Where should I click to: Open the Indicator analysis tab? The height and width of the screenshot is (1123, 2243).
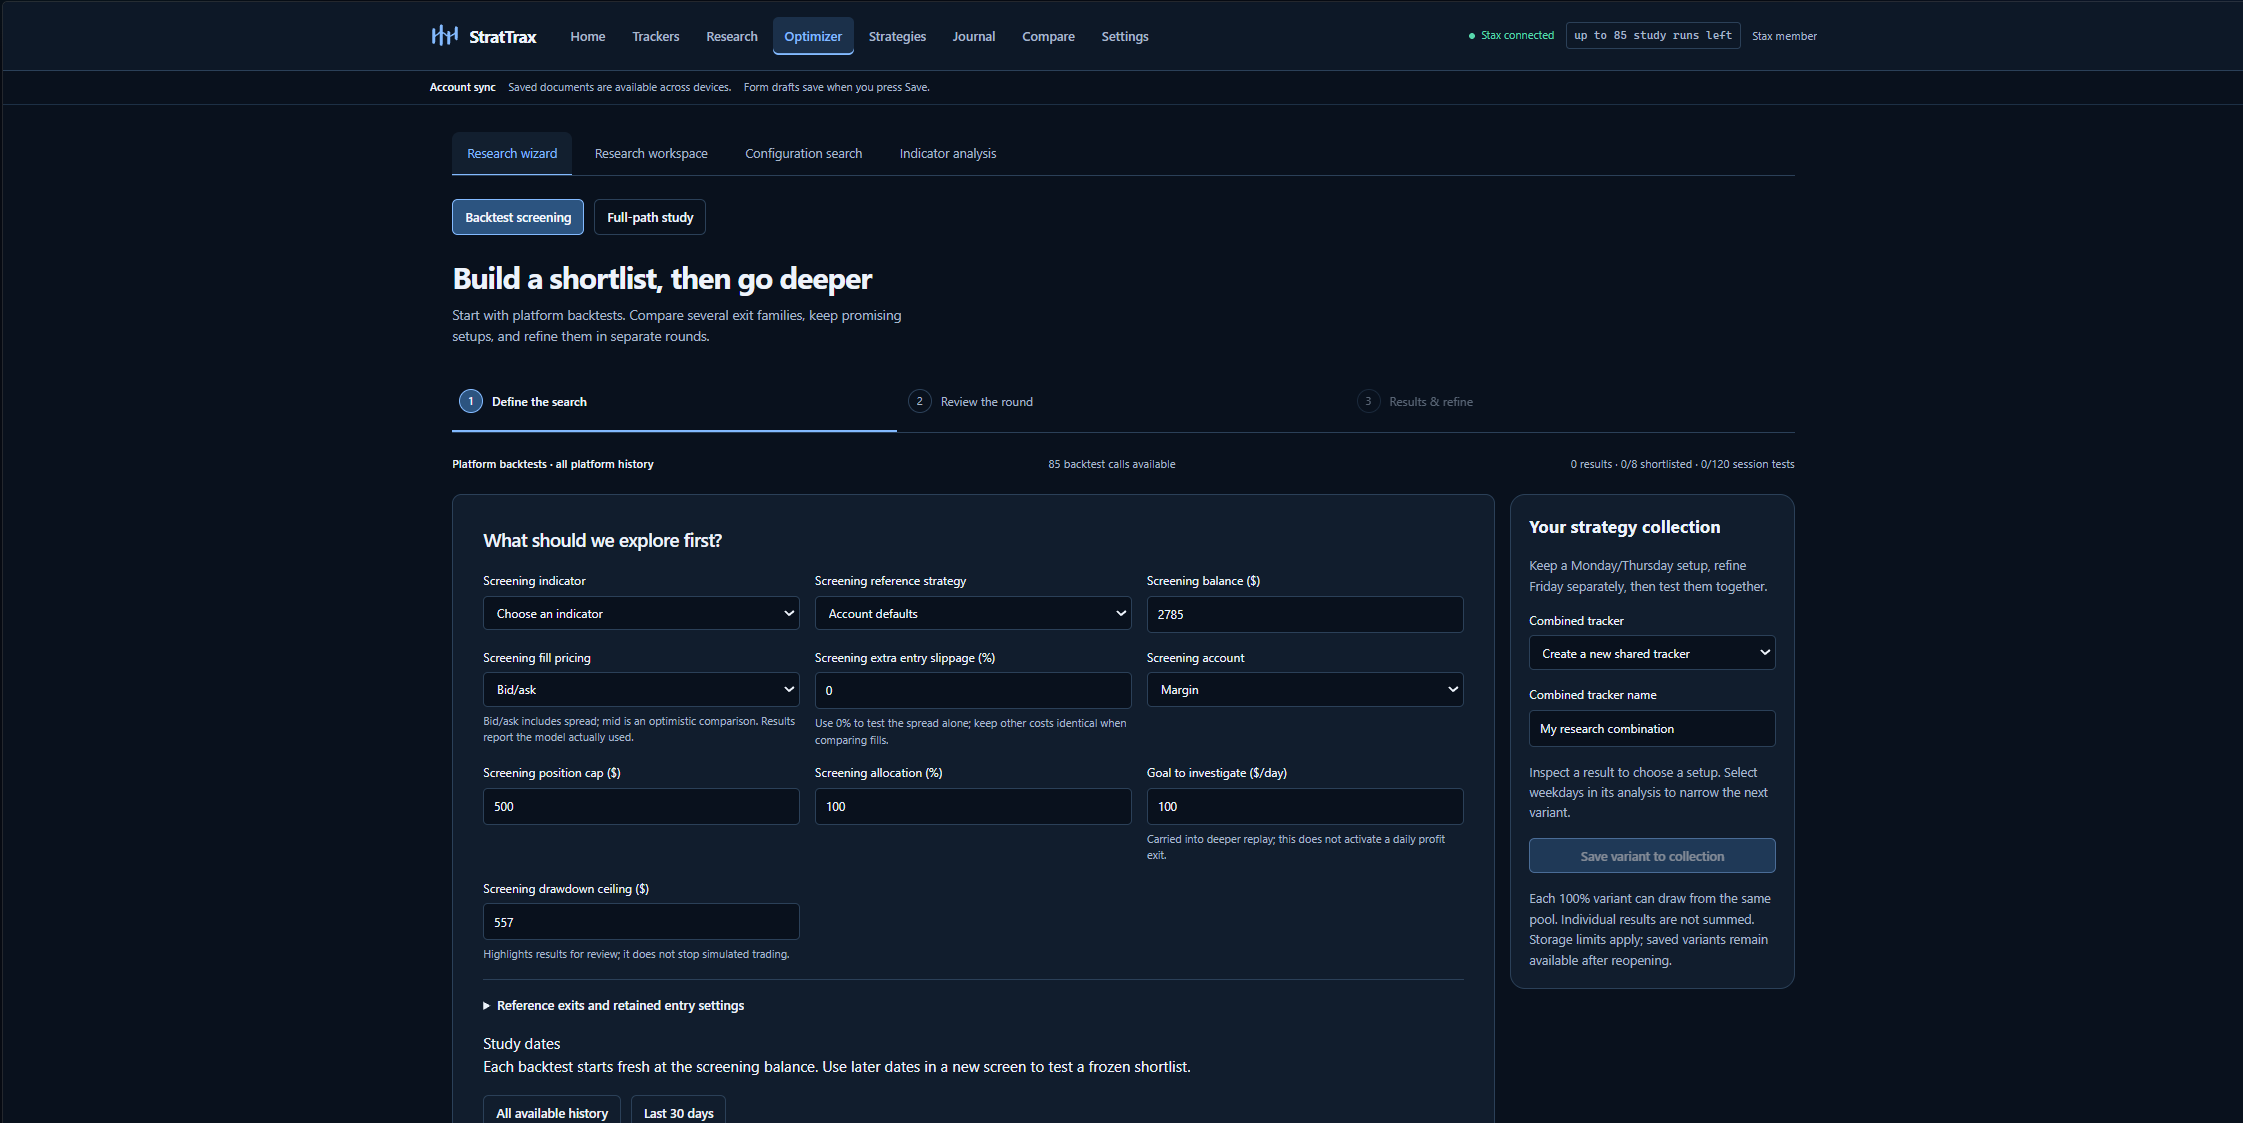[947, 153]
